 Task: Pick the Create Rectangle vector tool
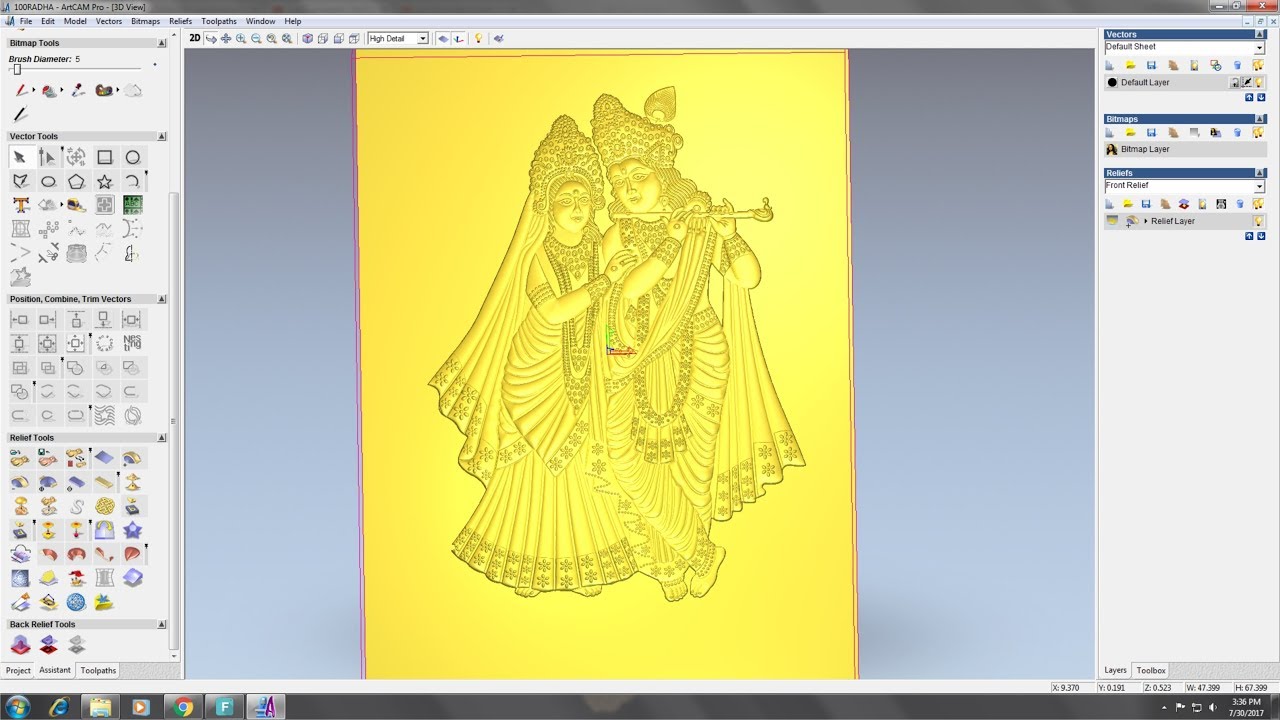104,157
